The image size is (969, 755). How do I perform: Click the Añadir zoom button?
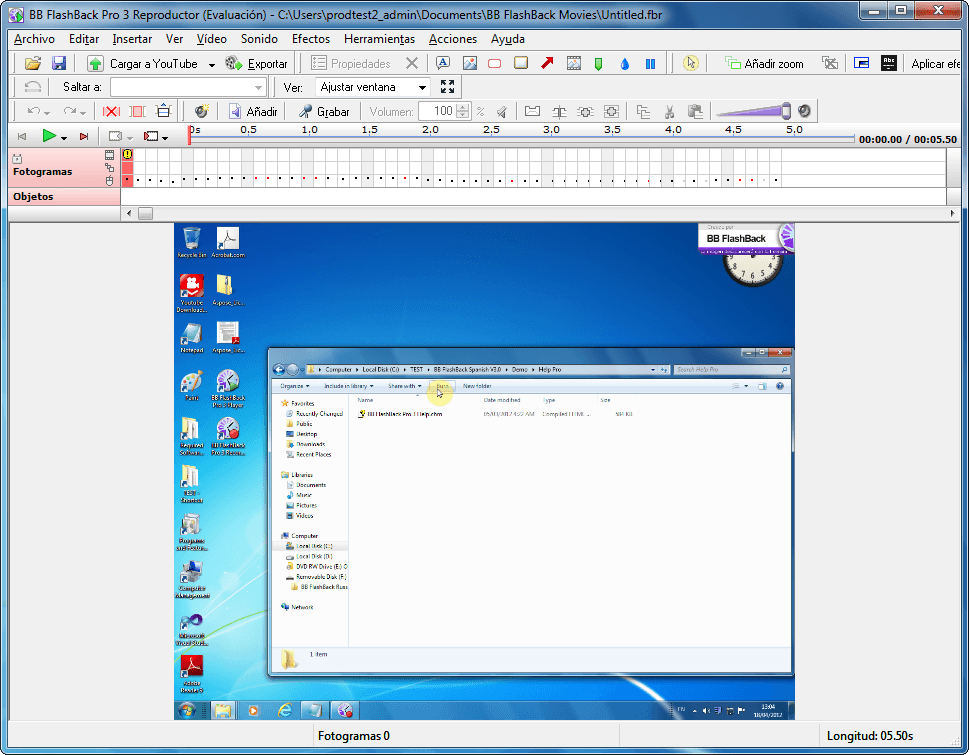[764, 64]
